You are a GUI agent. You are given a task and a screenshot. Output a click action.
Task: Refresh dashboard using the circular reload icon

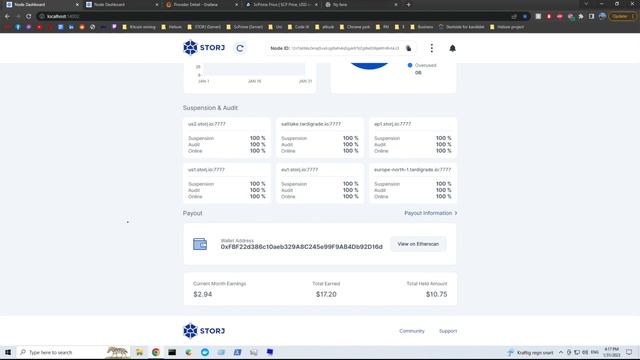240,48
